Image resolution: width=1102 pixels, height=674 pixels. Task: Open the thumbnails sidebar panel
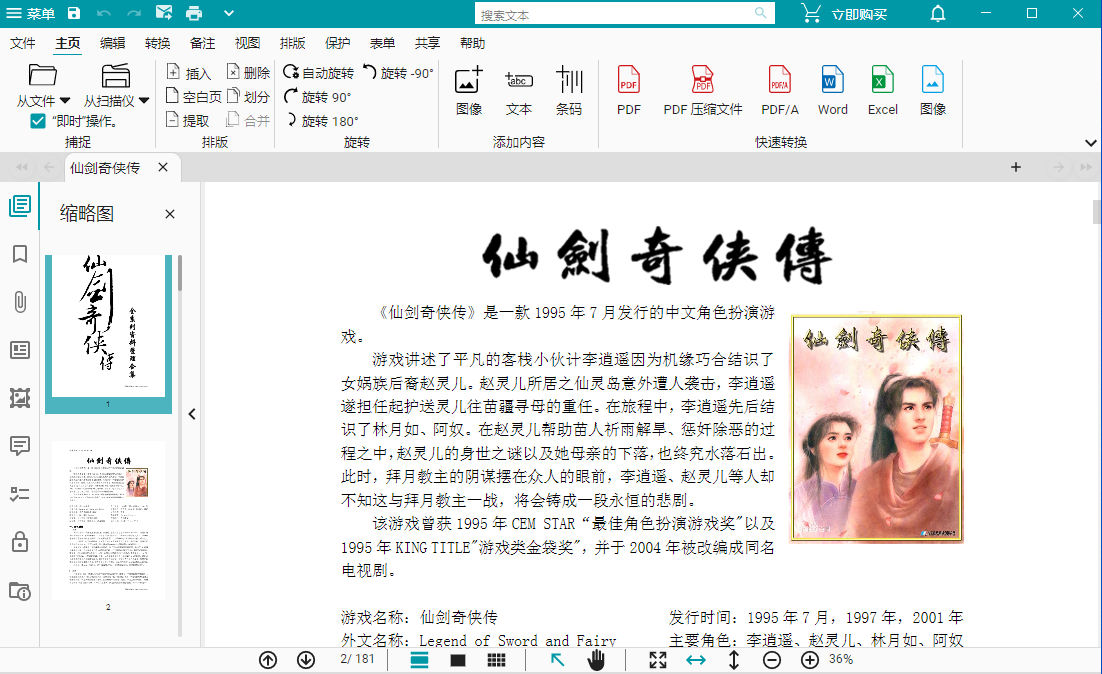pos(20,206)
